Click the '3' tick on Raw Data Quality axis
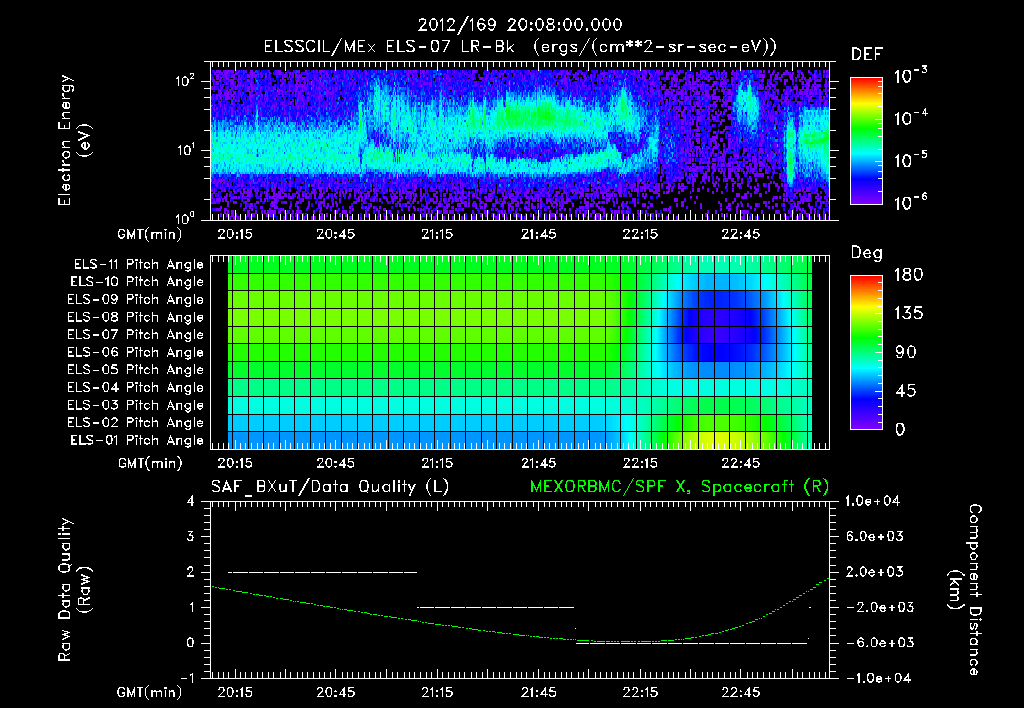Screen dimensions: 1024x708 pyautogui.click(x=191, y=536)
